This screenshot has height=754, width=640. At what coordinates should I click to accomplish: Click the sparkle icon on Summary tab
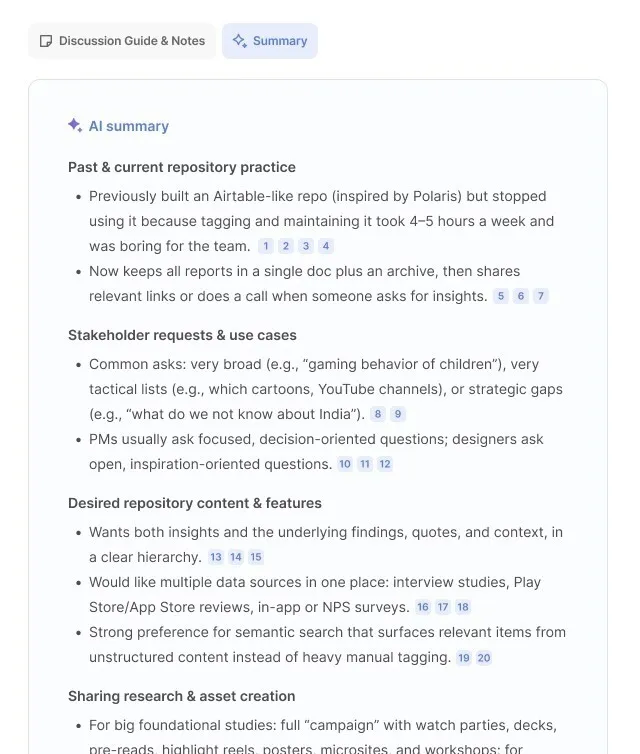(x=240, y=41)
